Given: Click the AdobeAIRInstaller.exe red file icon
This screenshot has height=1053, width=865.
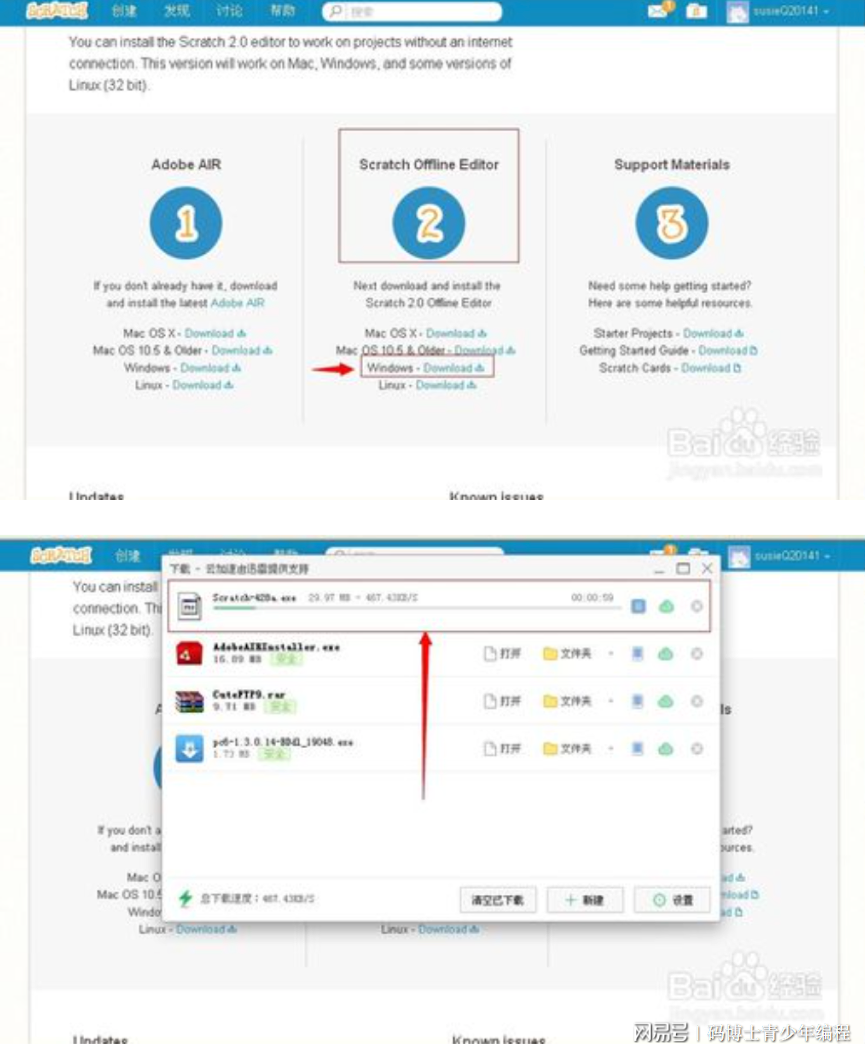Looking at the screenshot, I should click(189, 653).
